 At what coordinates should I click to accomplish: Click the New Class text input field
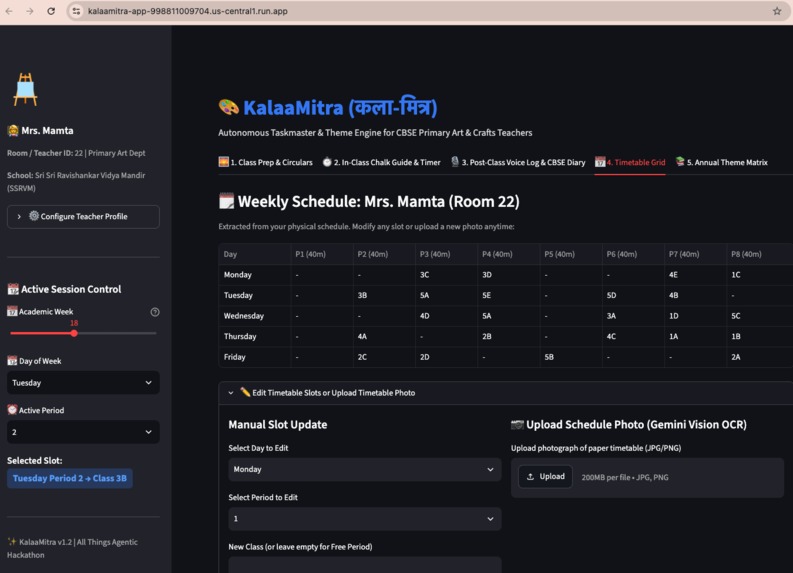click(x=365, y=565)
